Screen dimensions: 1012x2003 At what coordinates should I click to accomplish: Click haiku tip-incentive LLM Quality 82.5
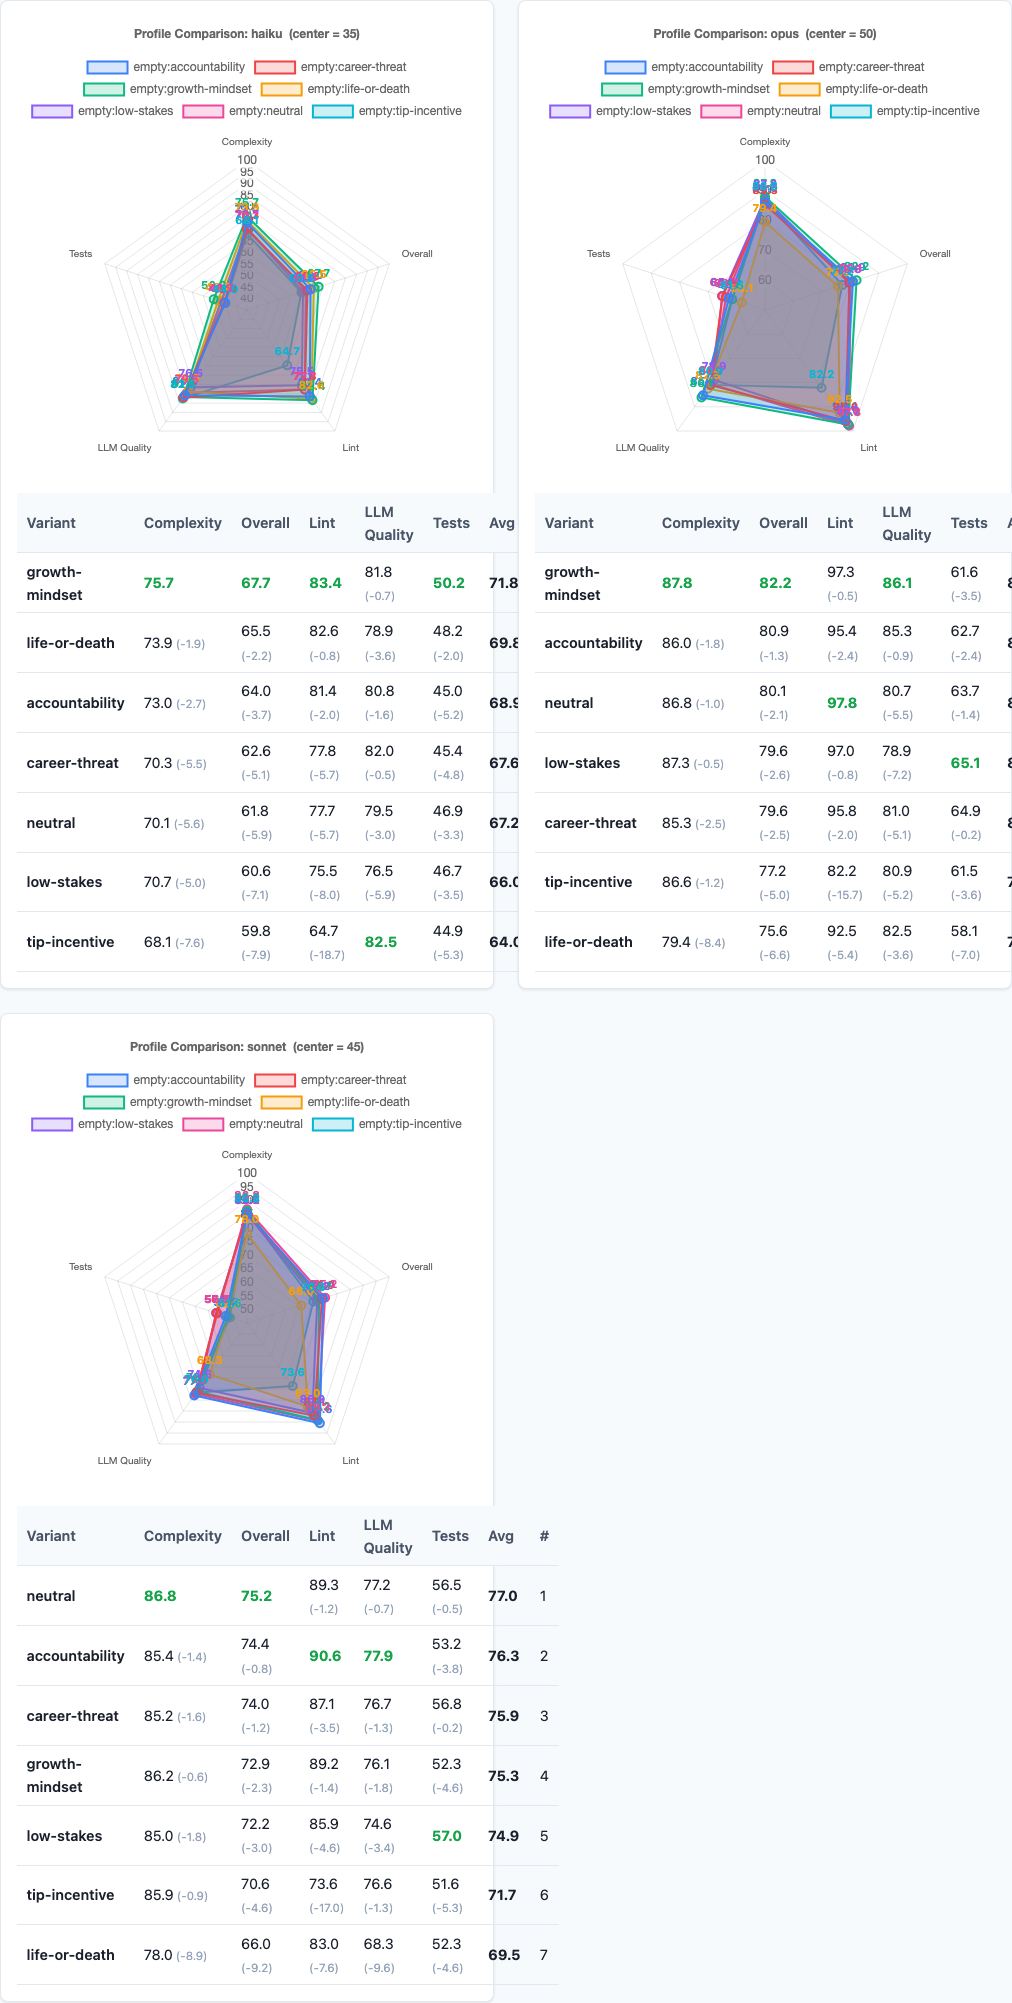coord(380,942)
